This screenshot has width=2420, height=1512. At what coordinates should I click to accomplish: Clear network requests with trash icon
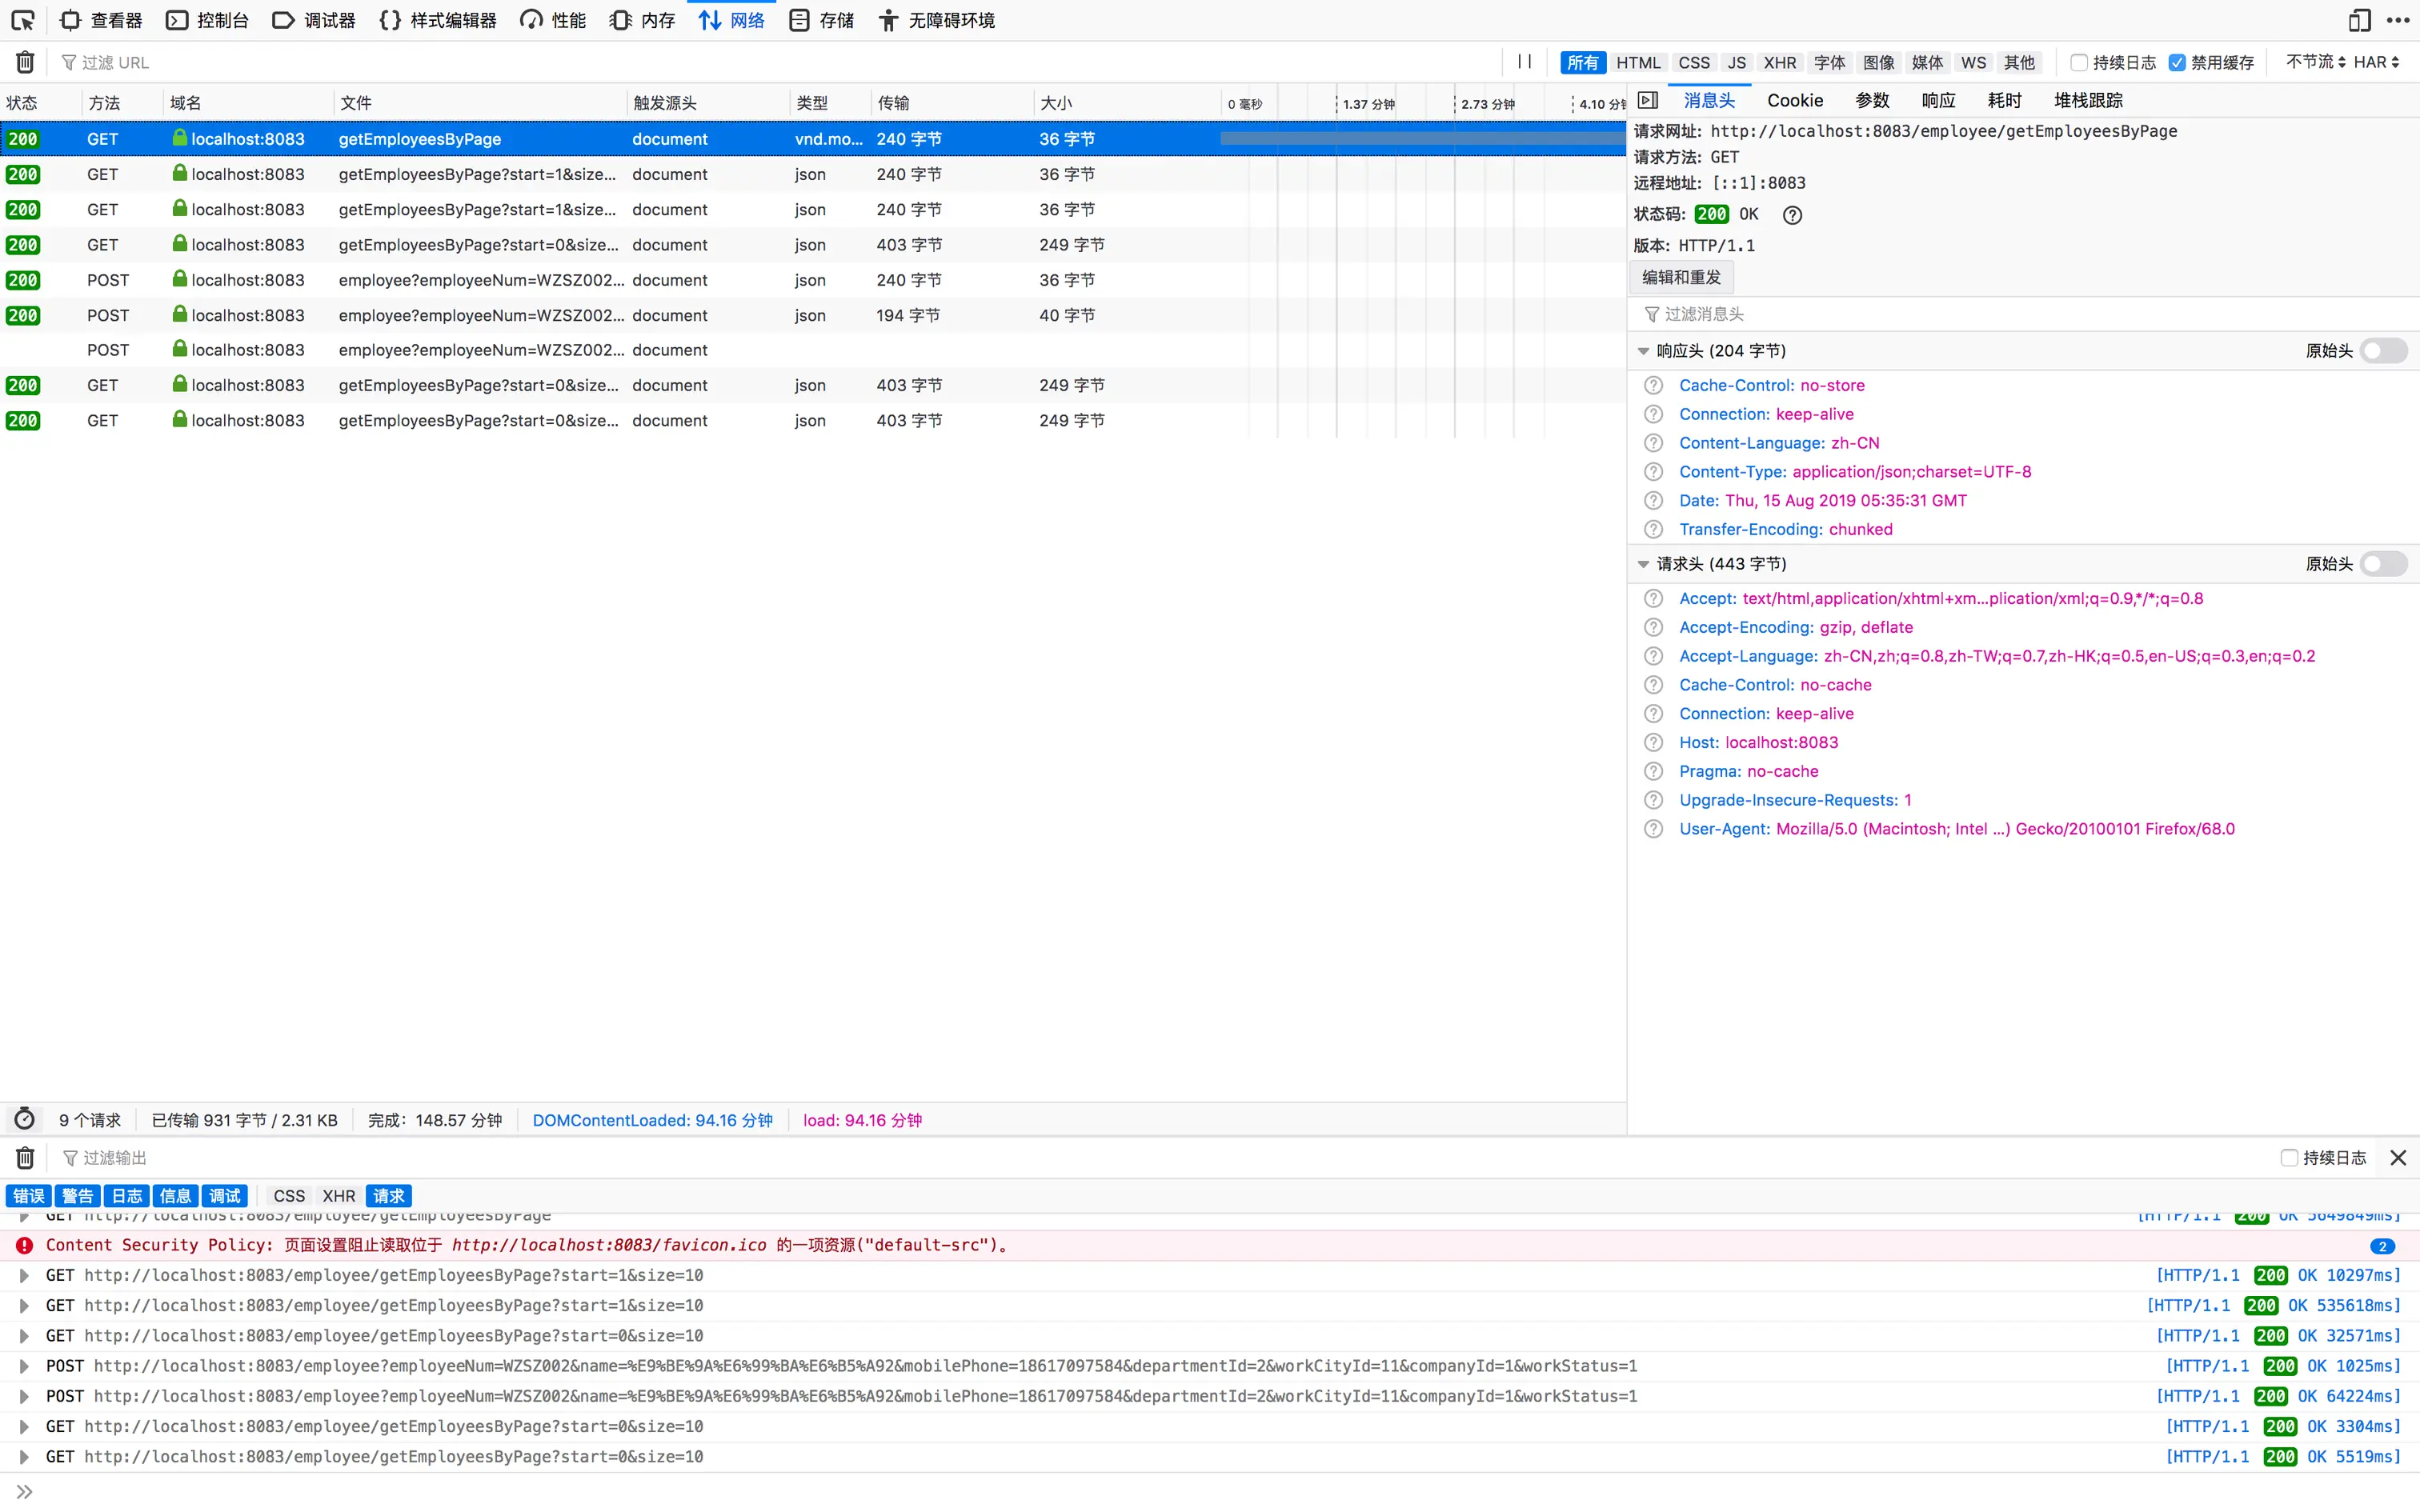25,62
